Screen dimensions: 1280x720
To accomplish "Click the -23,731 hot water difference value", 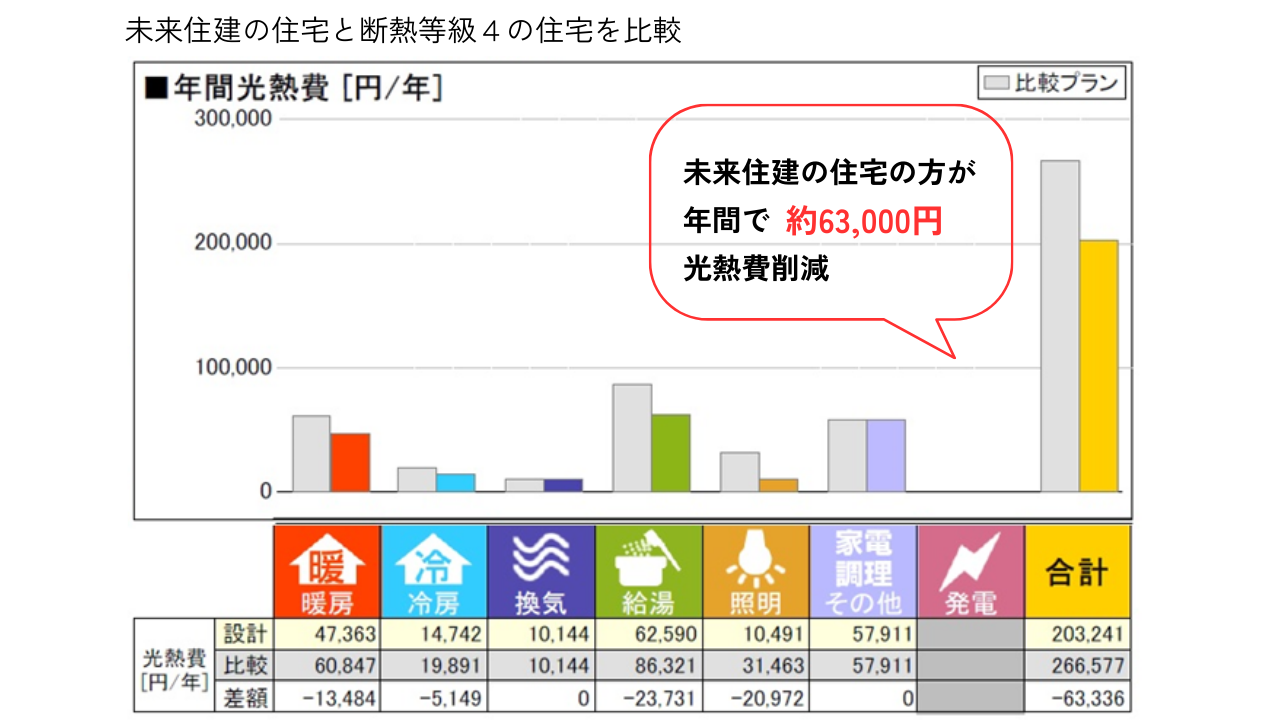I will coord(660,697).
